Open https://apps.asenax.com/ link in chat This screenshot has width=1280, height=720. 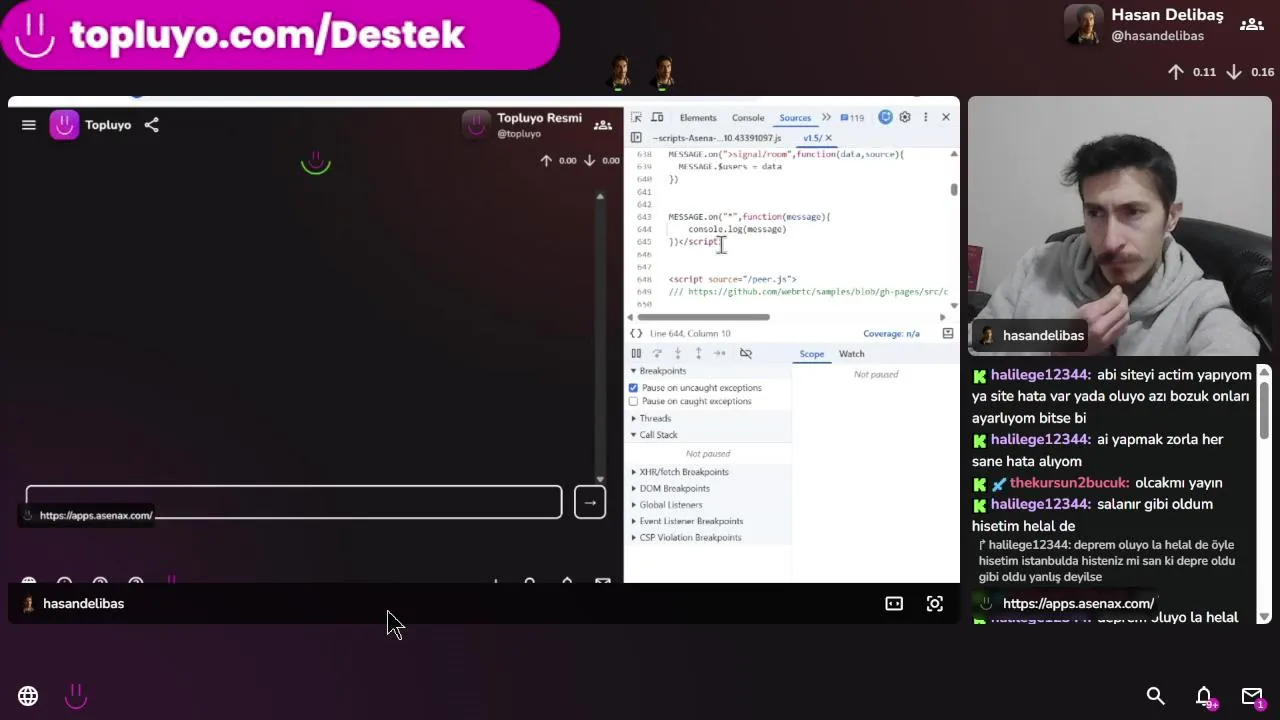[x=1078, y=603]
